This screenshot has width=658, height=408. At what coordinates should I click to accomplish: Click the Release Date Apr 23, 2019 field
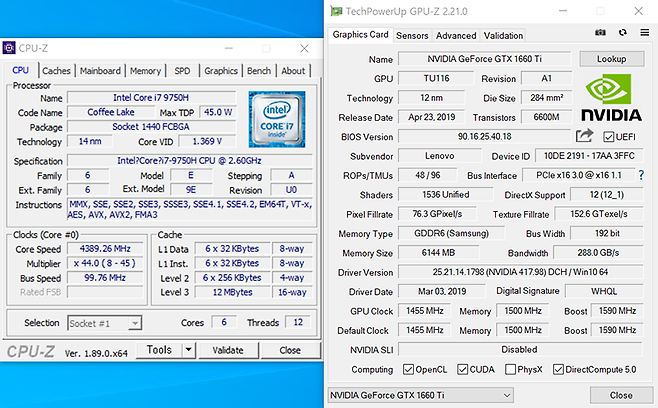pos(432,117)
